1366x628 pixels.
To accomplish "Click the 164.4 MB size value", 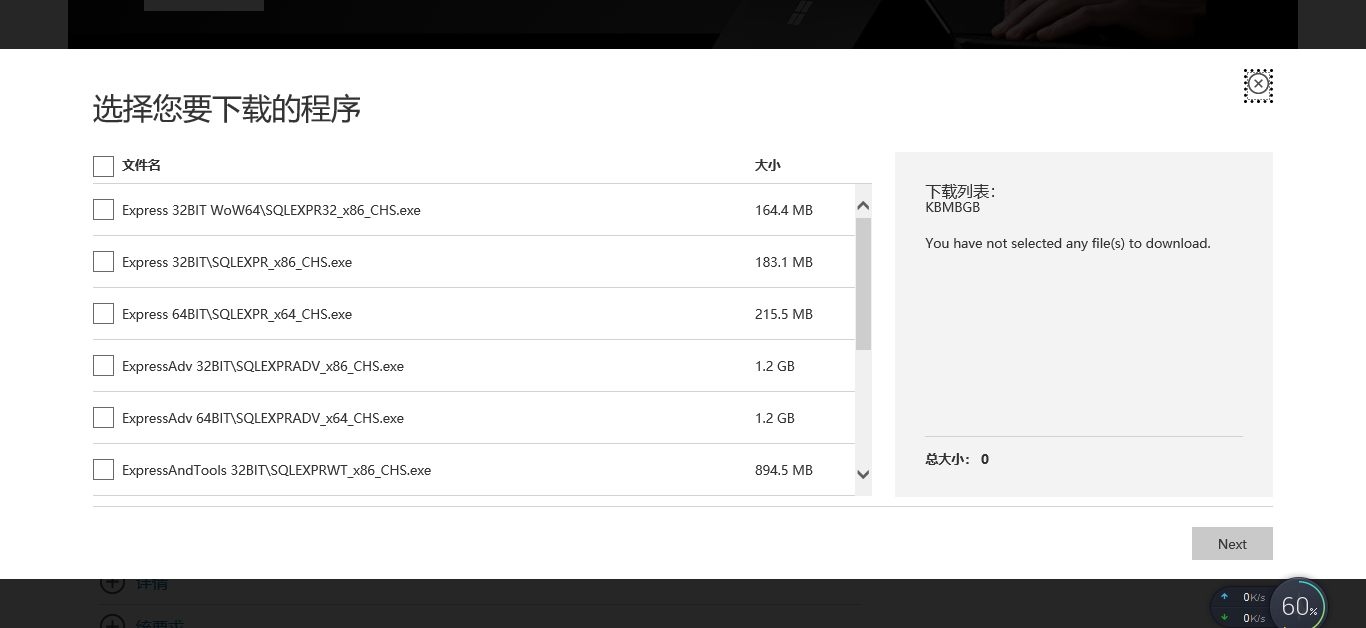I will tap(784, 210).
